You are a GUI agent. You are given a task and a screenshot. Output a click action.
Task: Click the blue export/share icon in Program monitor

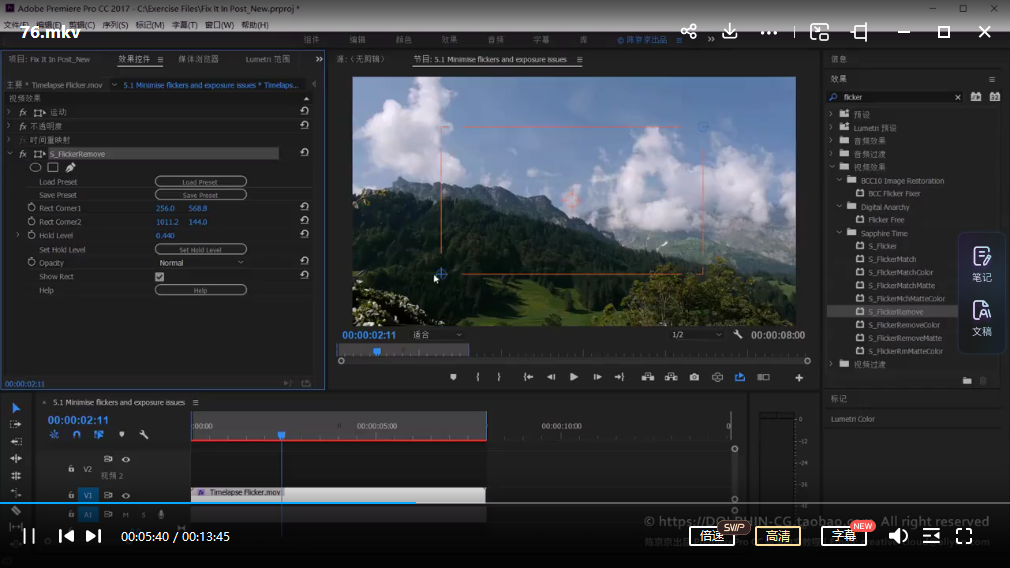tap(740, 377)
